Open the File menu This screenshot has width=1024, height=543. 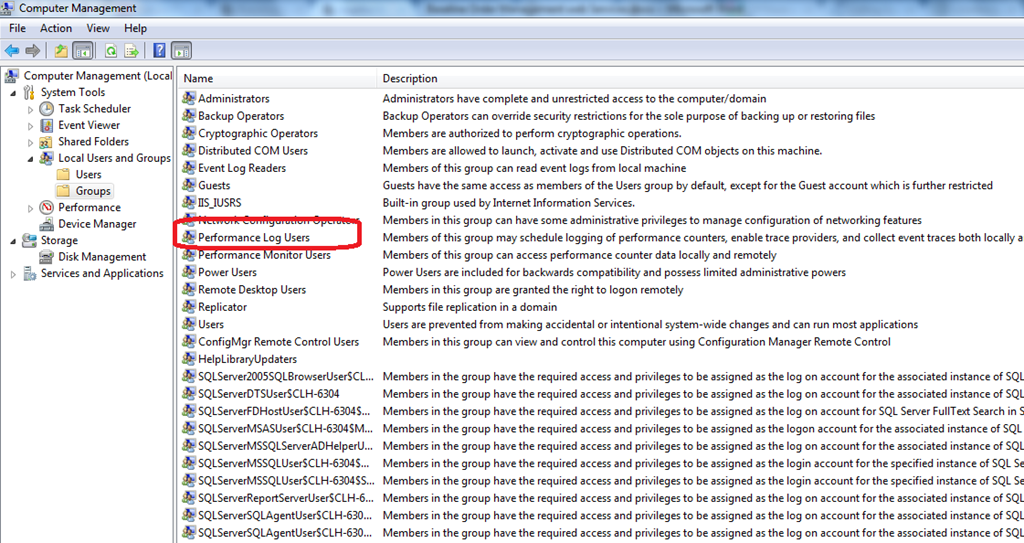tap(18, 28)
